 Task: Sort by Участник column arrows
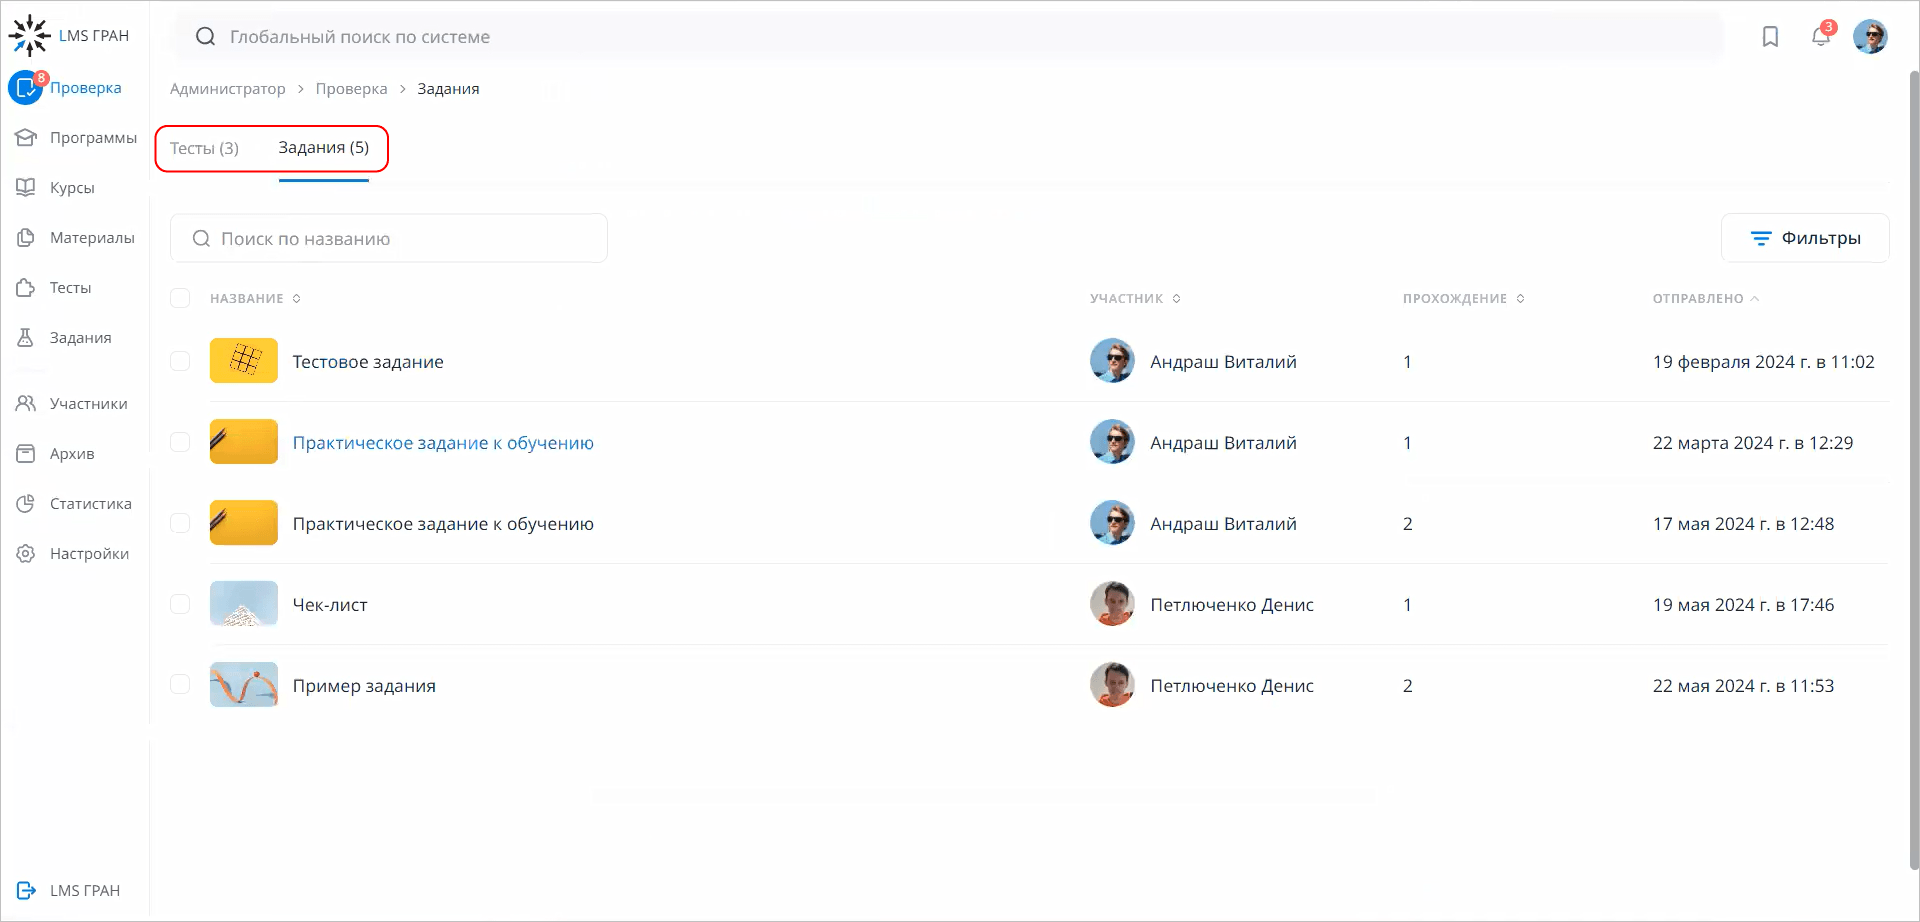click(x=1177, y=298)
